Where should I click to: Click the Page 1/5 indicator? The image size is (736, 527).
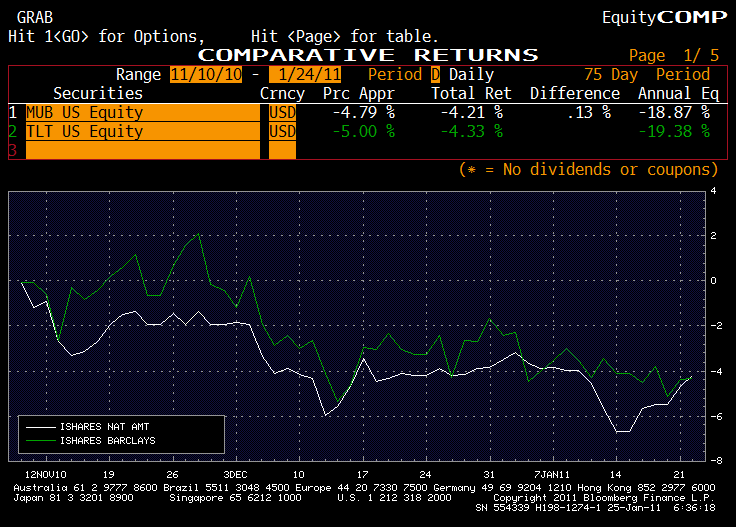[x=674, y=56]
